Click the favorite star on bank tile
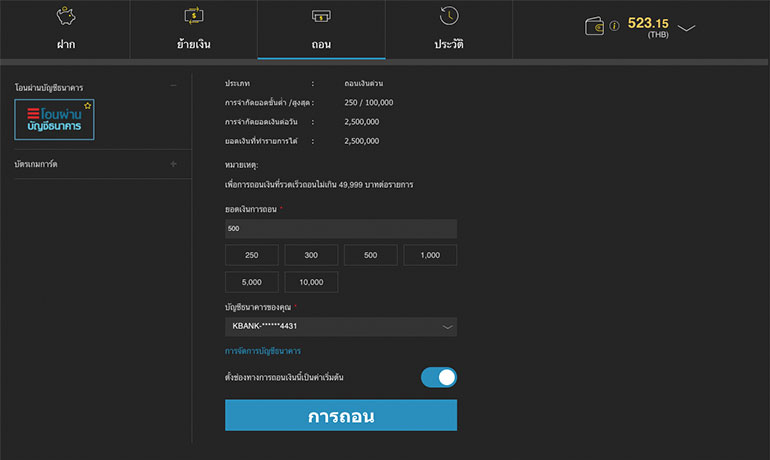The height and width of the screenshot is (460, 770). (x=87, y=106)
